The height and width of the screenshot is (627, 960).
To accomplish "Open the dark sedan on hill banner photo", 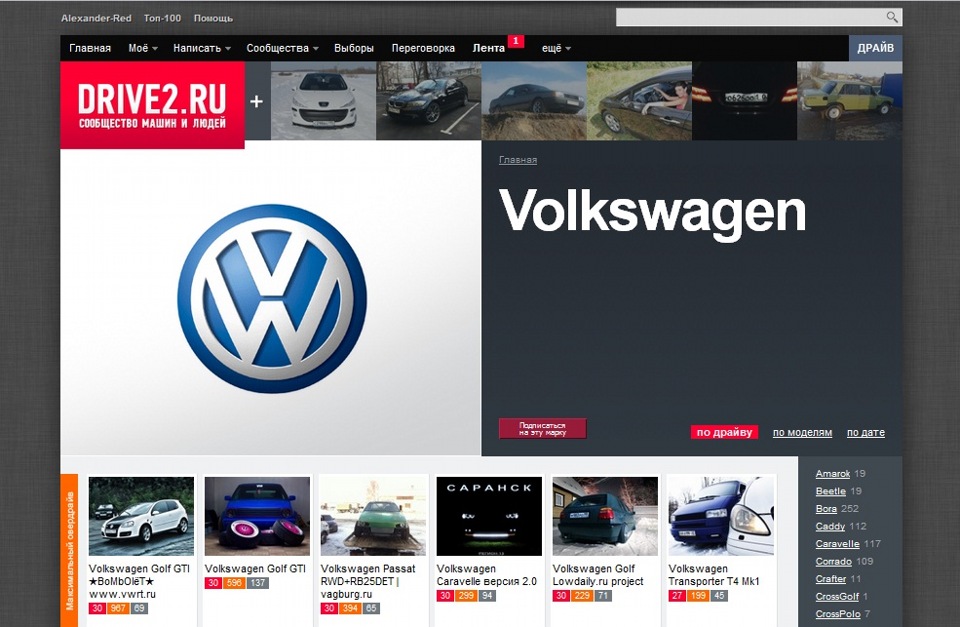I will pos(534,100).
